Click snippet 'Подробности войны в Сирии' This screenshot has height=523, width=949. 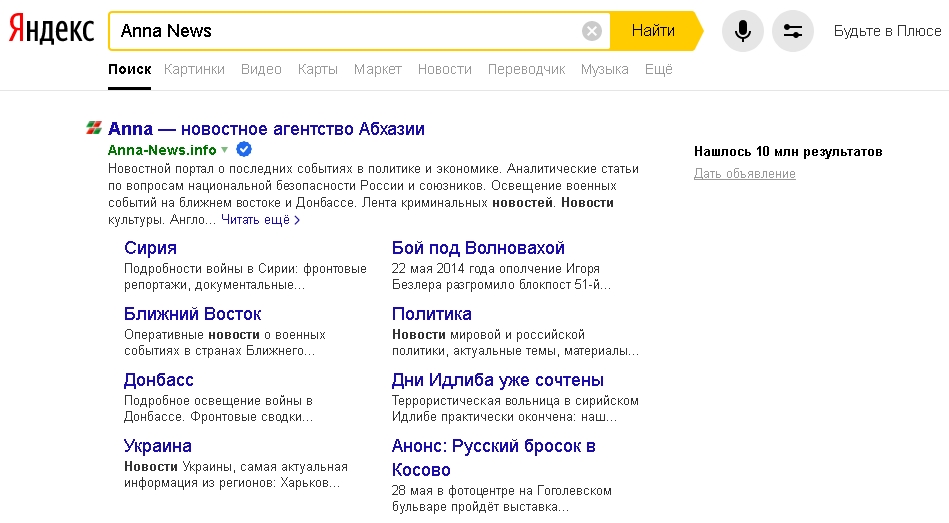click(x=245, y=277)
